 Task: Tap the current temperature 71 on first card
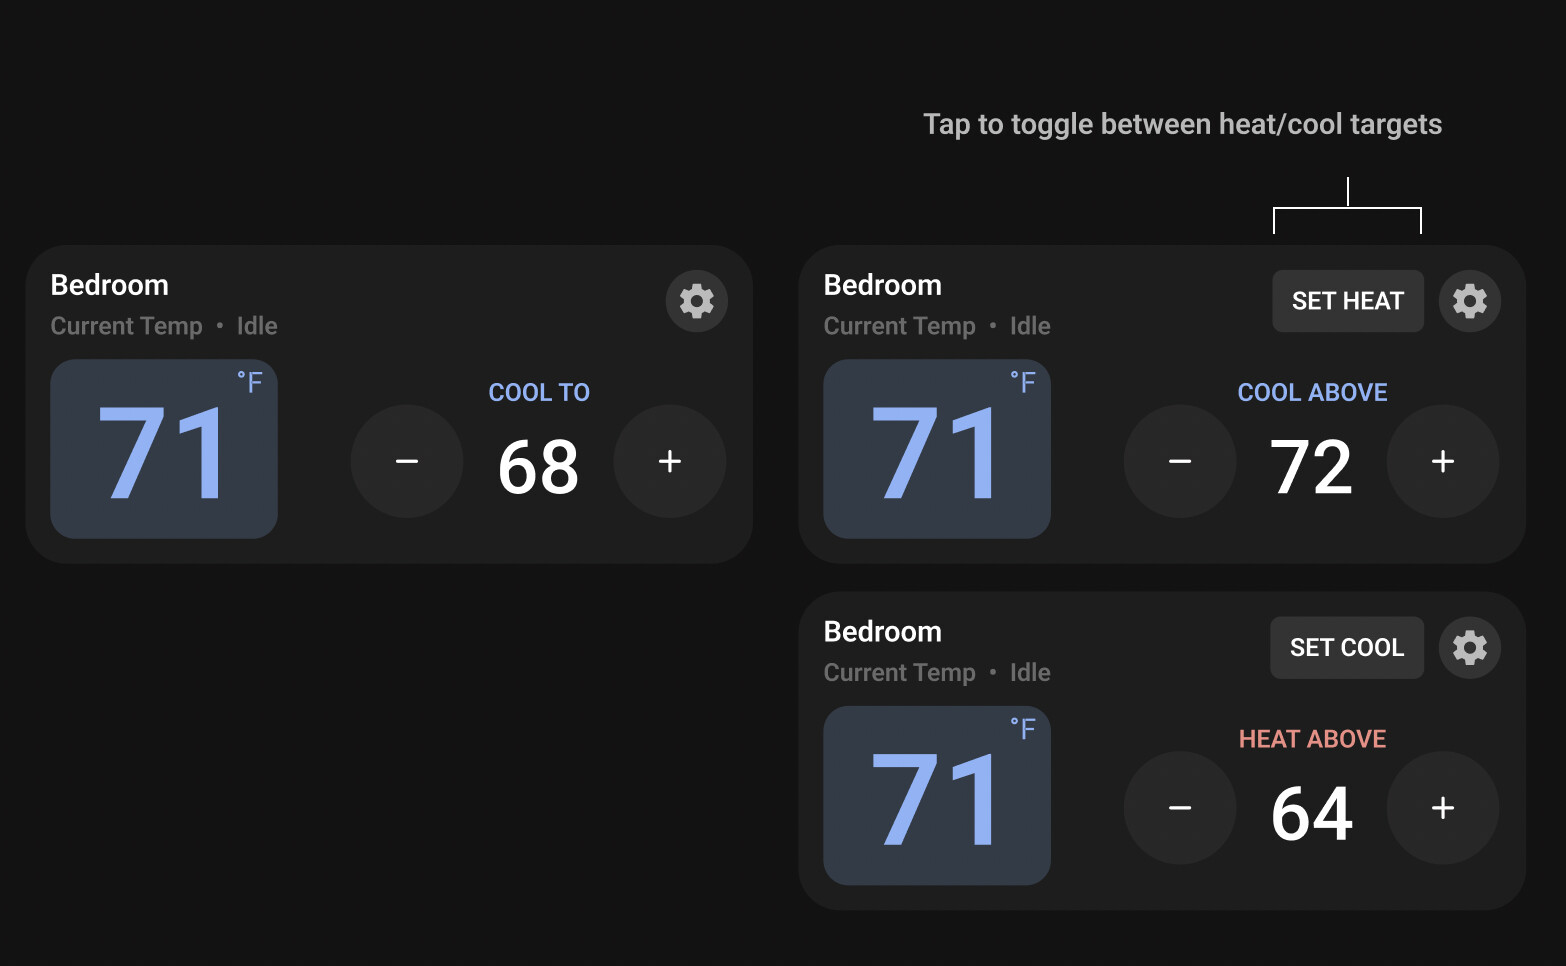163,450
